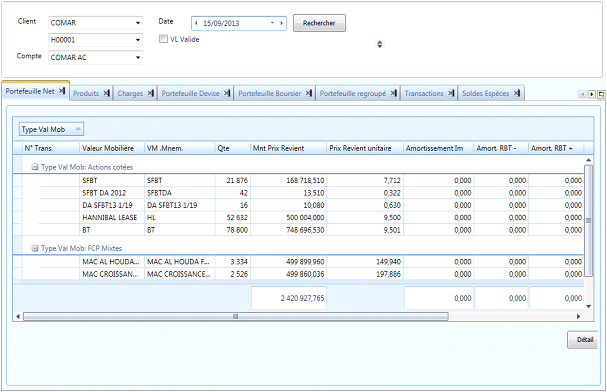Viewport: 607px width, 392px height.
Task: Open the date picker dropdown arrow
Action: [x=273, y=23]
